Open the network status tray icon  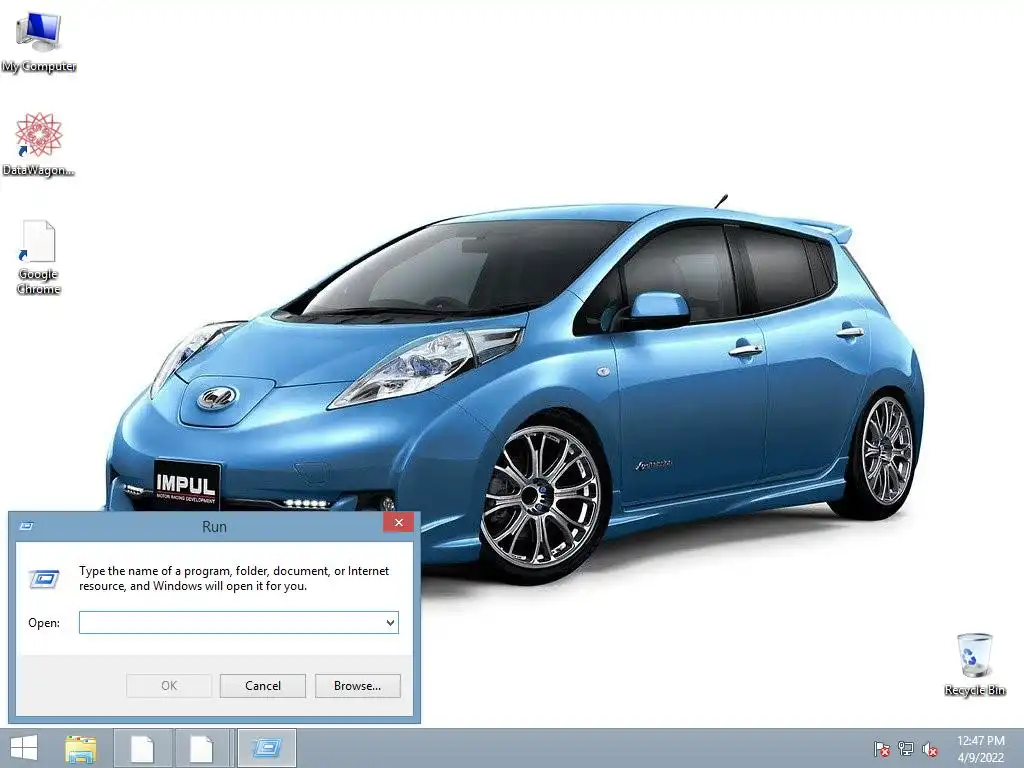pos(906,749)
